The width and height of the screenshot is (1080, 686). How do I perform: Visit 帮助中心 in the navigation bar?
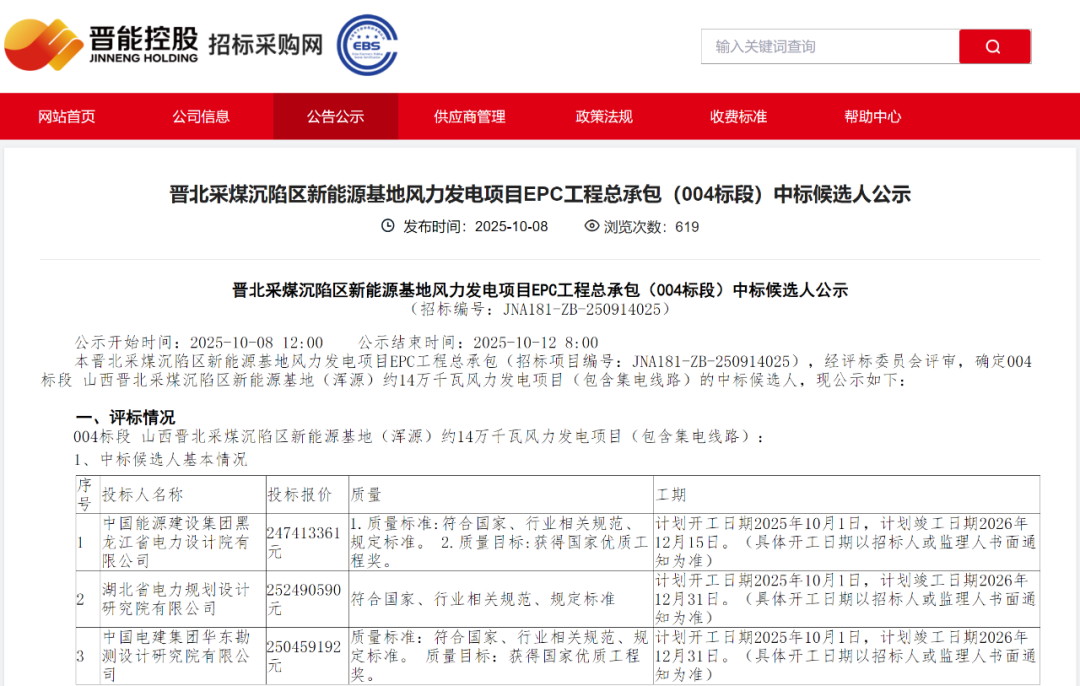tap(872, 116)
